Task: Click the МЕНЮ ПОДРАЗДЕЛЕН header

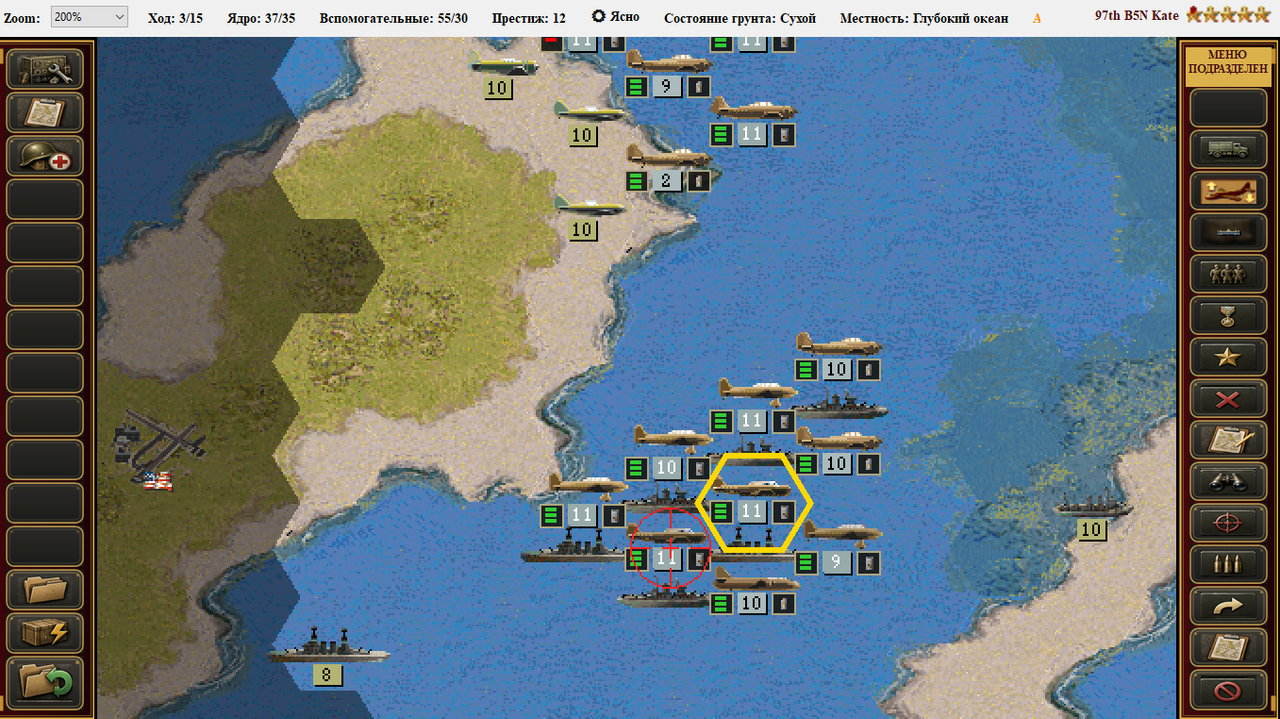Action: click(x=1227, y=68)
